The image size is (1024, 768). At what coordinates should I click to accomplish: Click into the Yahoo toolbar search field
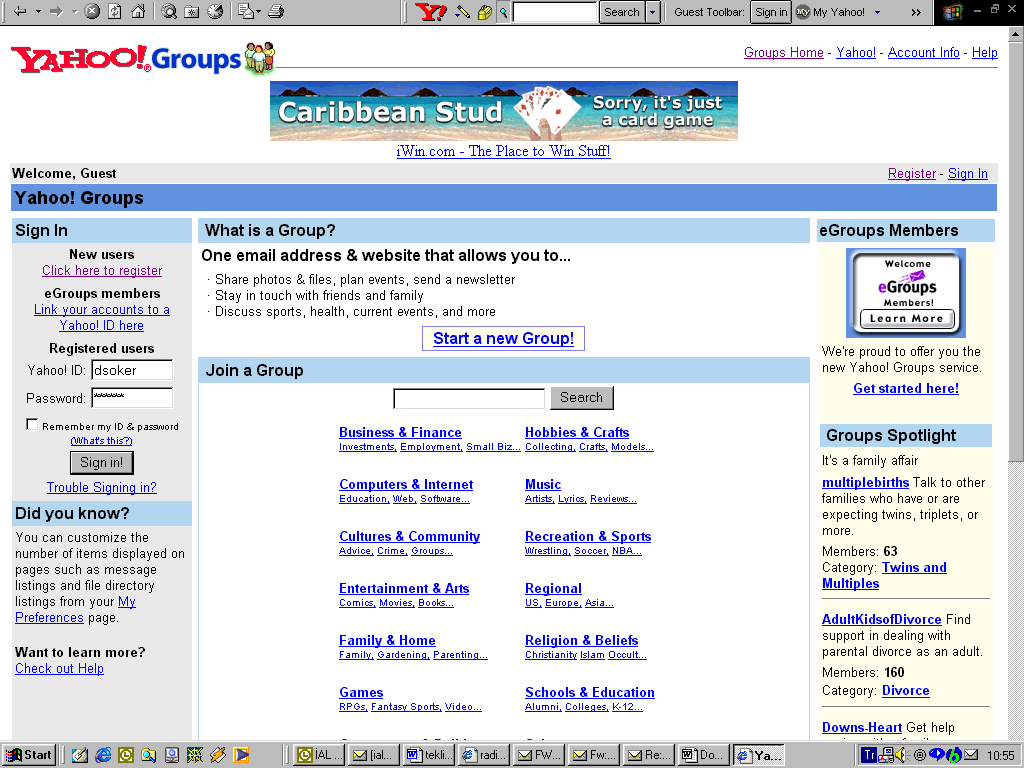pos(555,12)
